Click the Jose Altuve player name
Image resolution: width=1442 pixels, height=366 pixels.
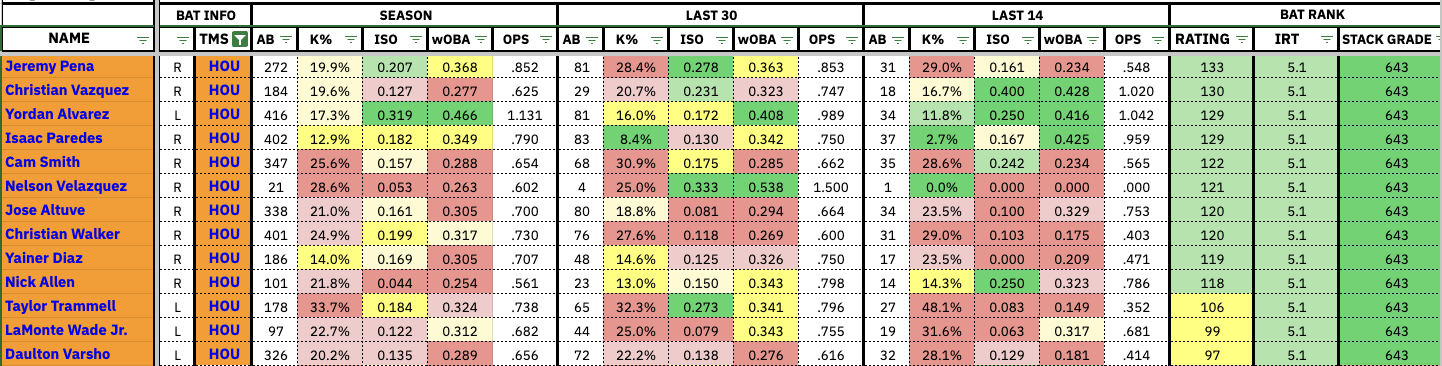pyautogui.click(x=45, y=210)
